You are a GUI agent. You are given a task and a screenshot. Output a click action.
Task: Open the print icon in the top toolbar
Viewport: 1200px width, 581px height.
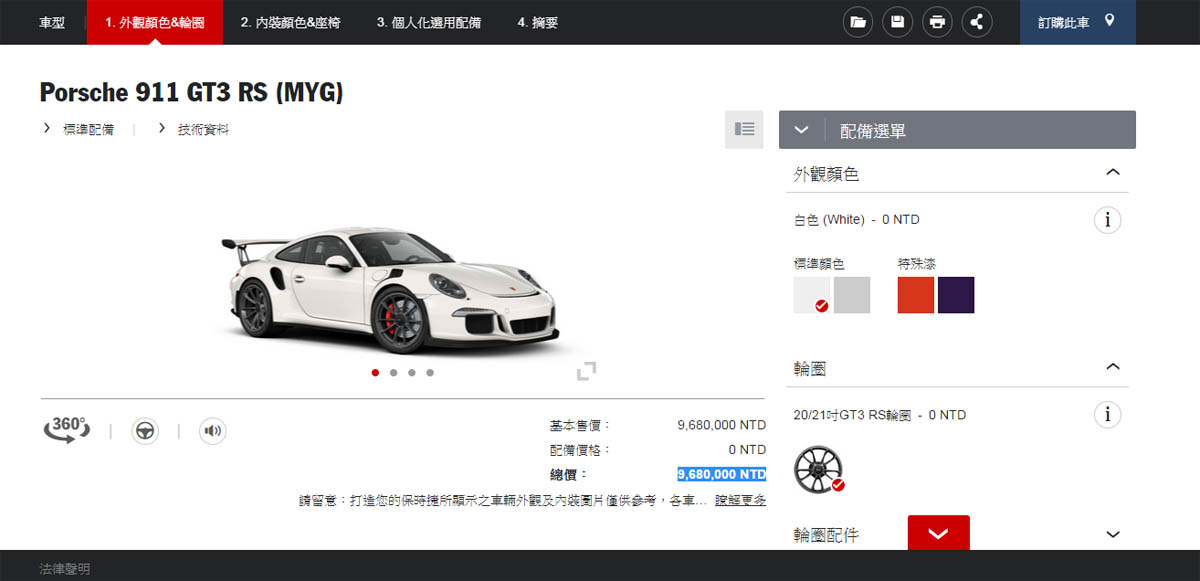(937, 21)
